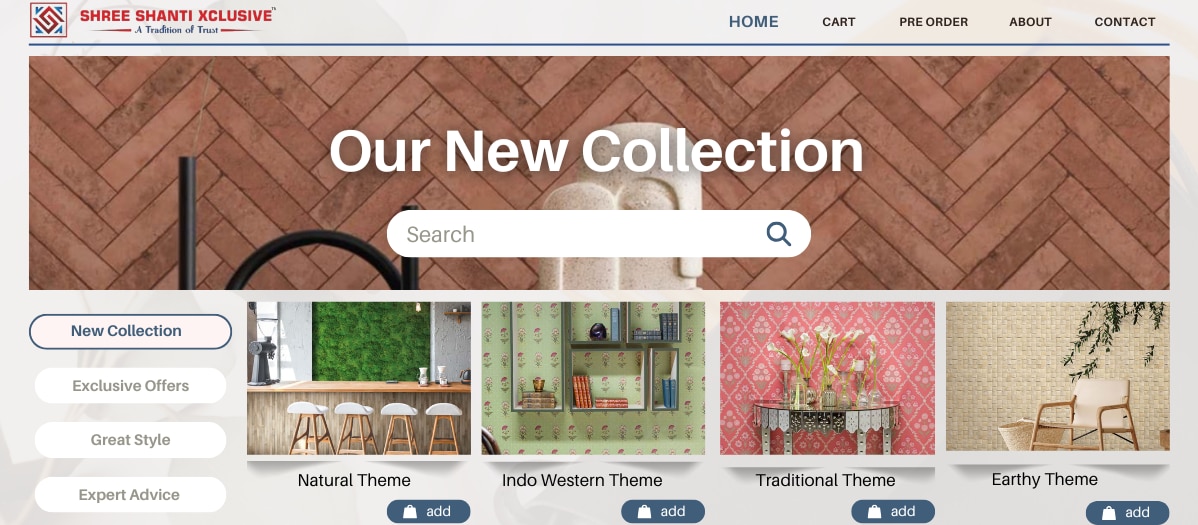Open the HOME menu item
Viewport: 1198px width, 525px height.
coord(753,22)
